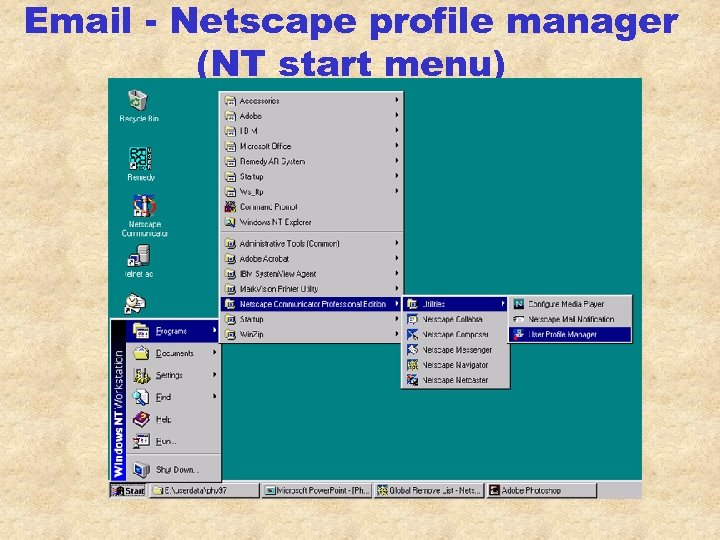Click the Shut Down icon in Start menu
The width and height of the screenshot is (720, 540).
pyautogui.click(x=141, y=469)
